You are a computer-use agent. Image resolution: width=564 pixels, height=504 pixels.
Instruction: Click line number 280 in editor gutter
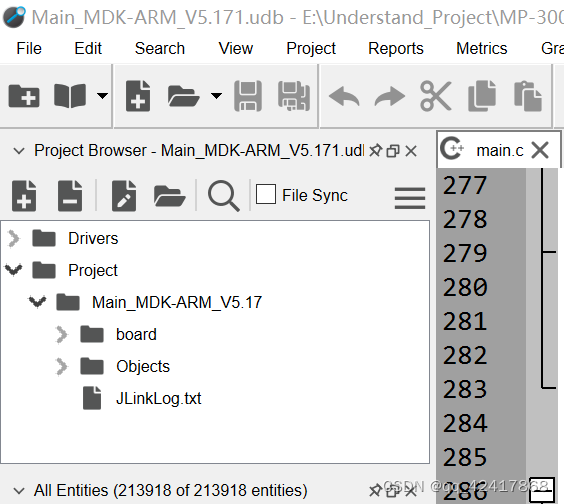point(465,287)
